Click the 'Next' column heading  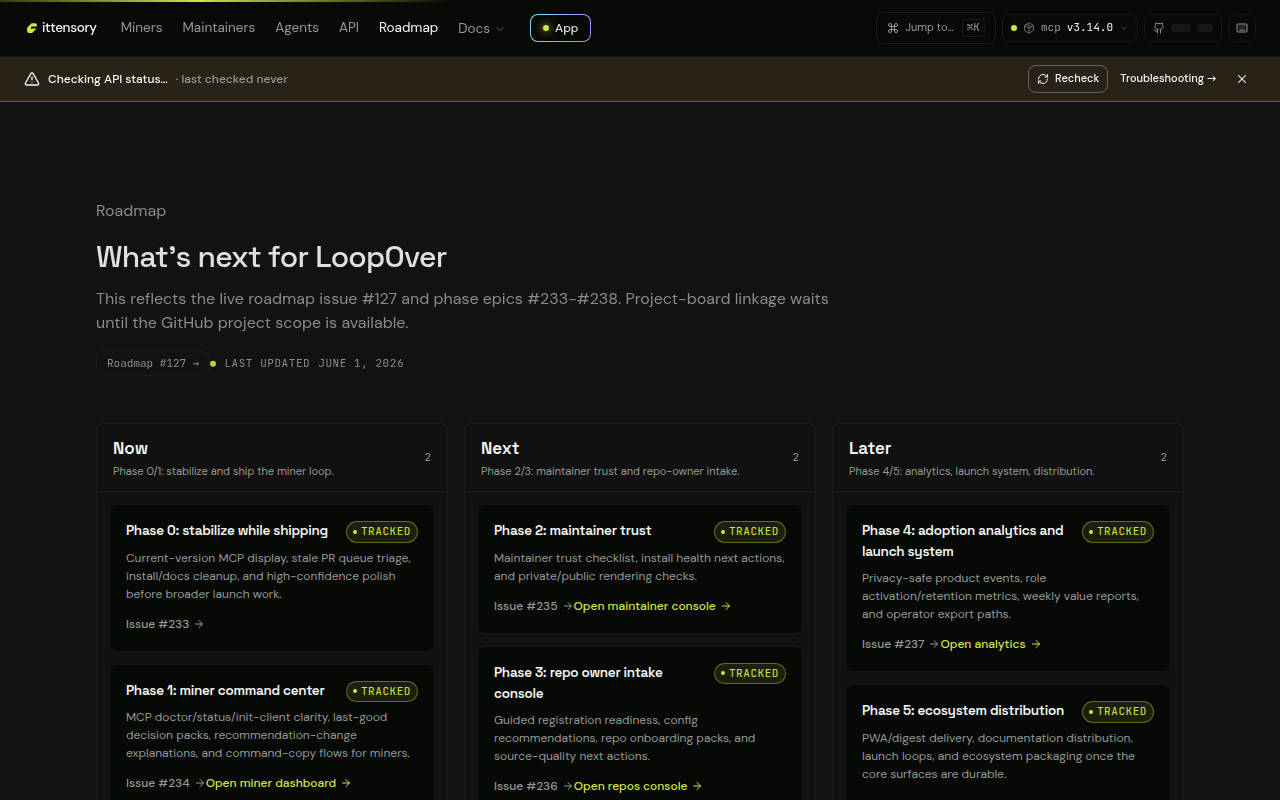500,448
